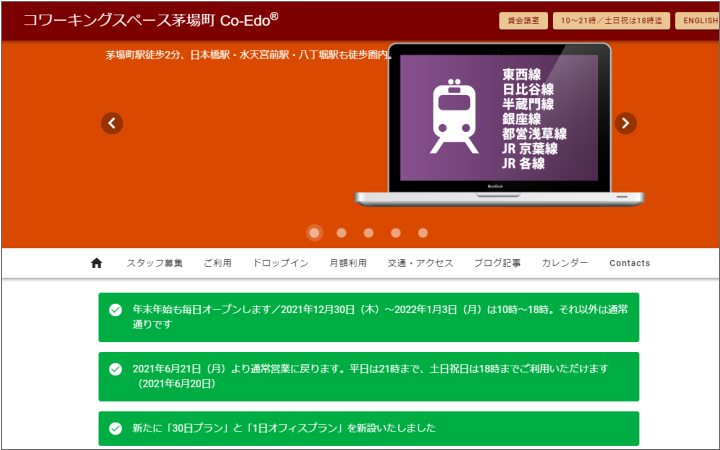Click check icon on 年末年始 announcement
Image resolution: width=720 pixels, height=450 pixels.
point(116,310)
